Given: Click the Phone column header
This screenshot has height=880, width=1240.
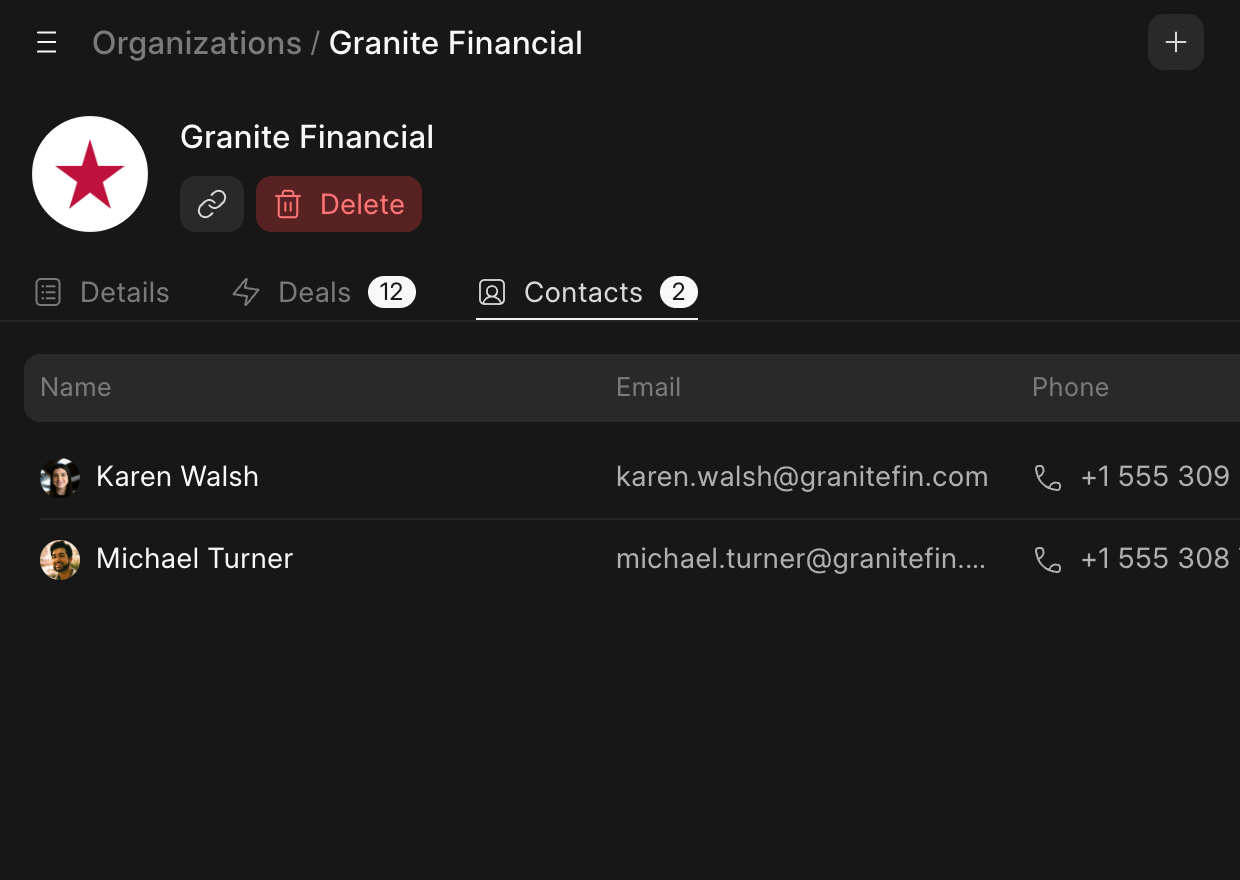Looking at the screenshot, I should click(x=1070, y=387).
